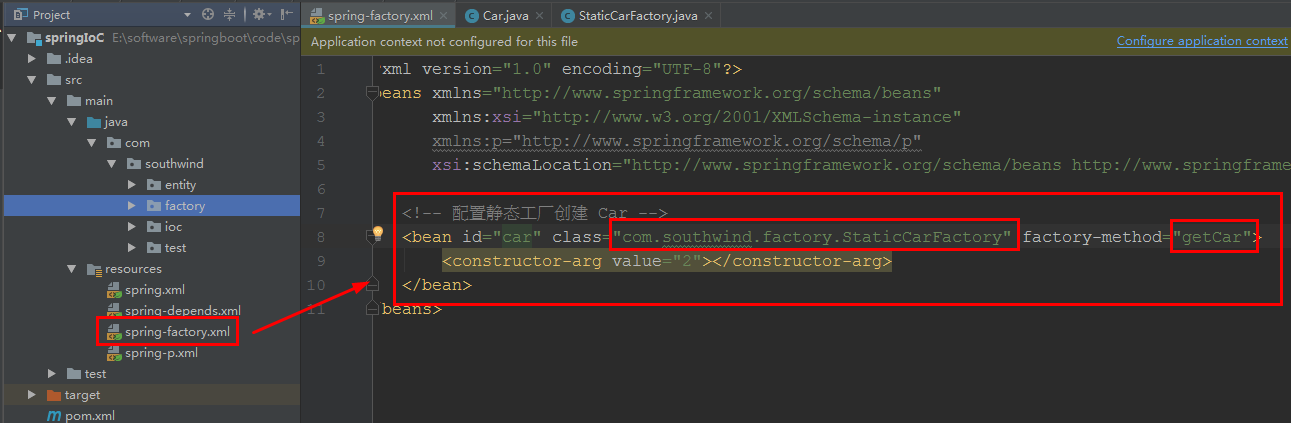Click the Car.java tab class icon
Viewport: 1291px width, 423px height.
472,16
